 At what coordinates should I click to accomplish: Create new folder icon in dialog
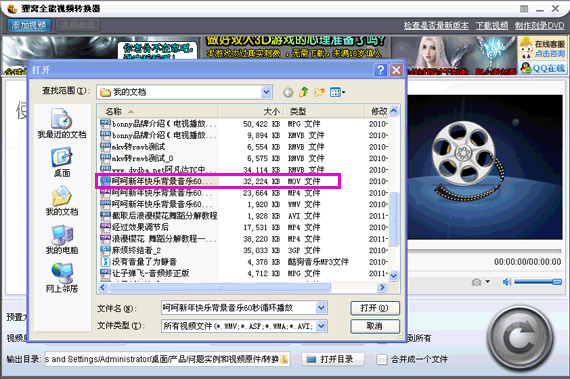pos(319,92)
